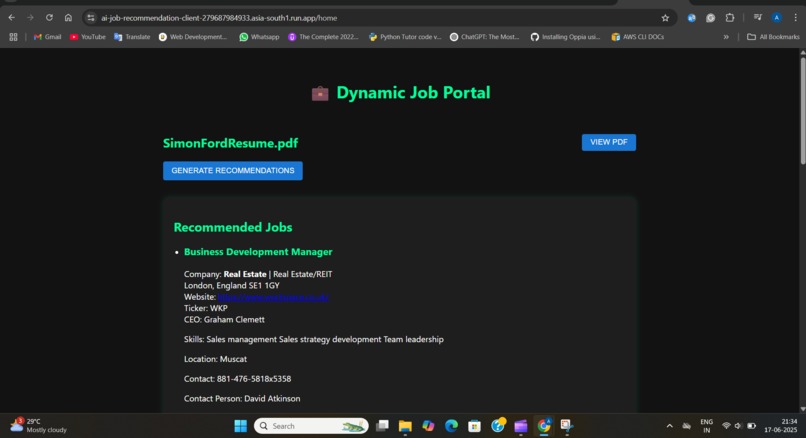Click the 'London, England SE1 1GY' address
The width and height of the screenshot is (806, 438).
[x=232, y=285]
